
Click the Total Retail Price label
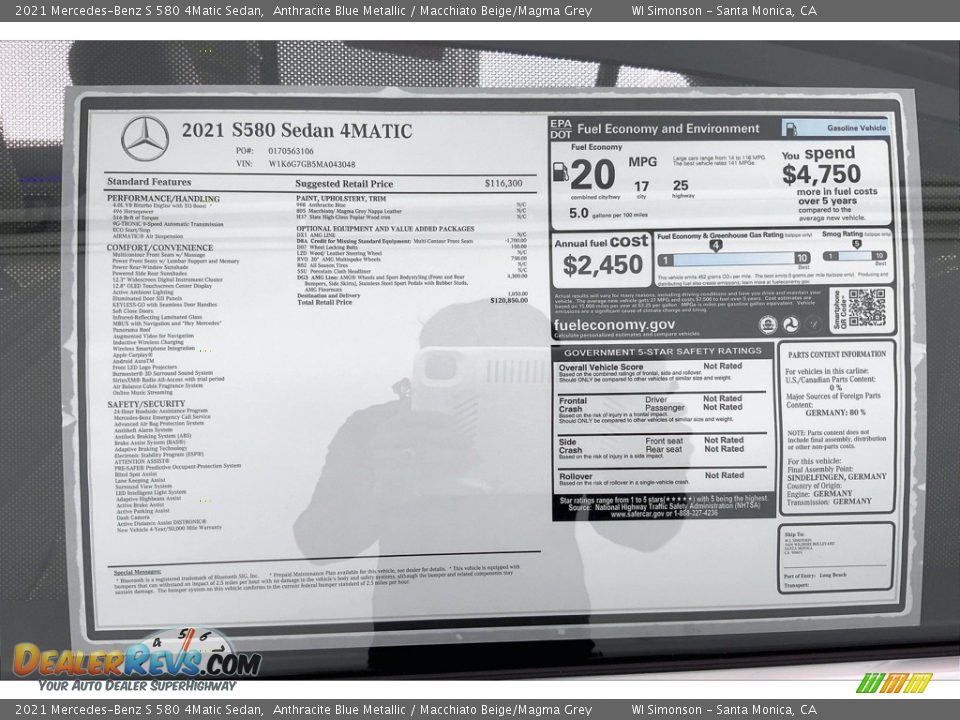[x=324, y=302]
